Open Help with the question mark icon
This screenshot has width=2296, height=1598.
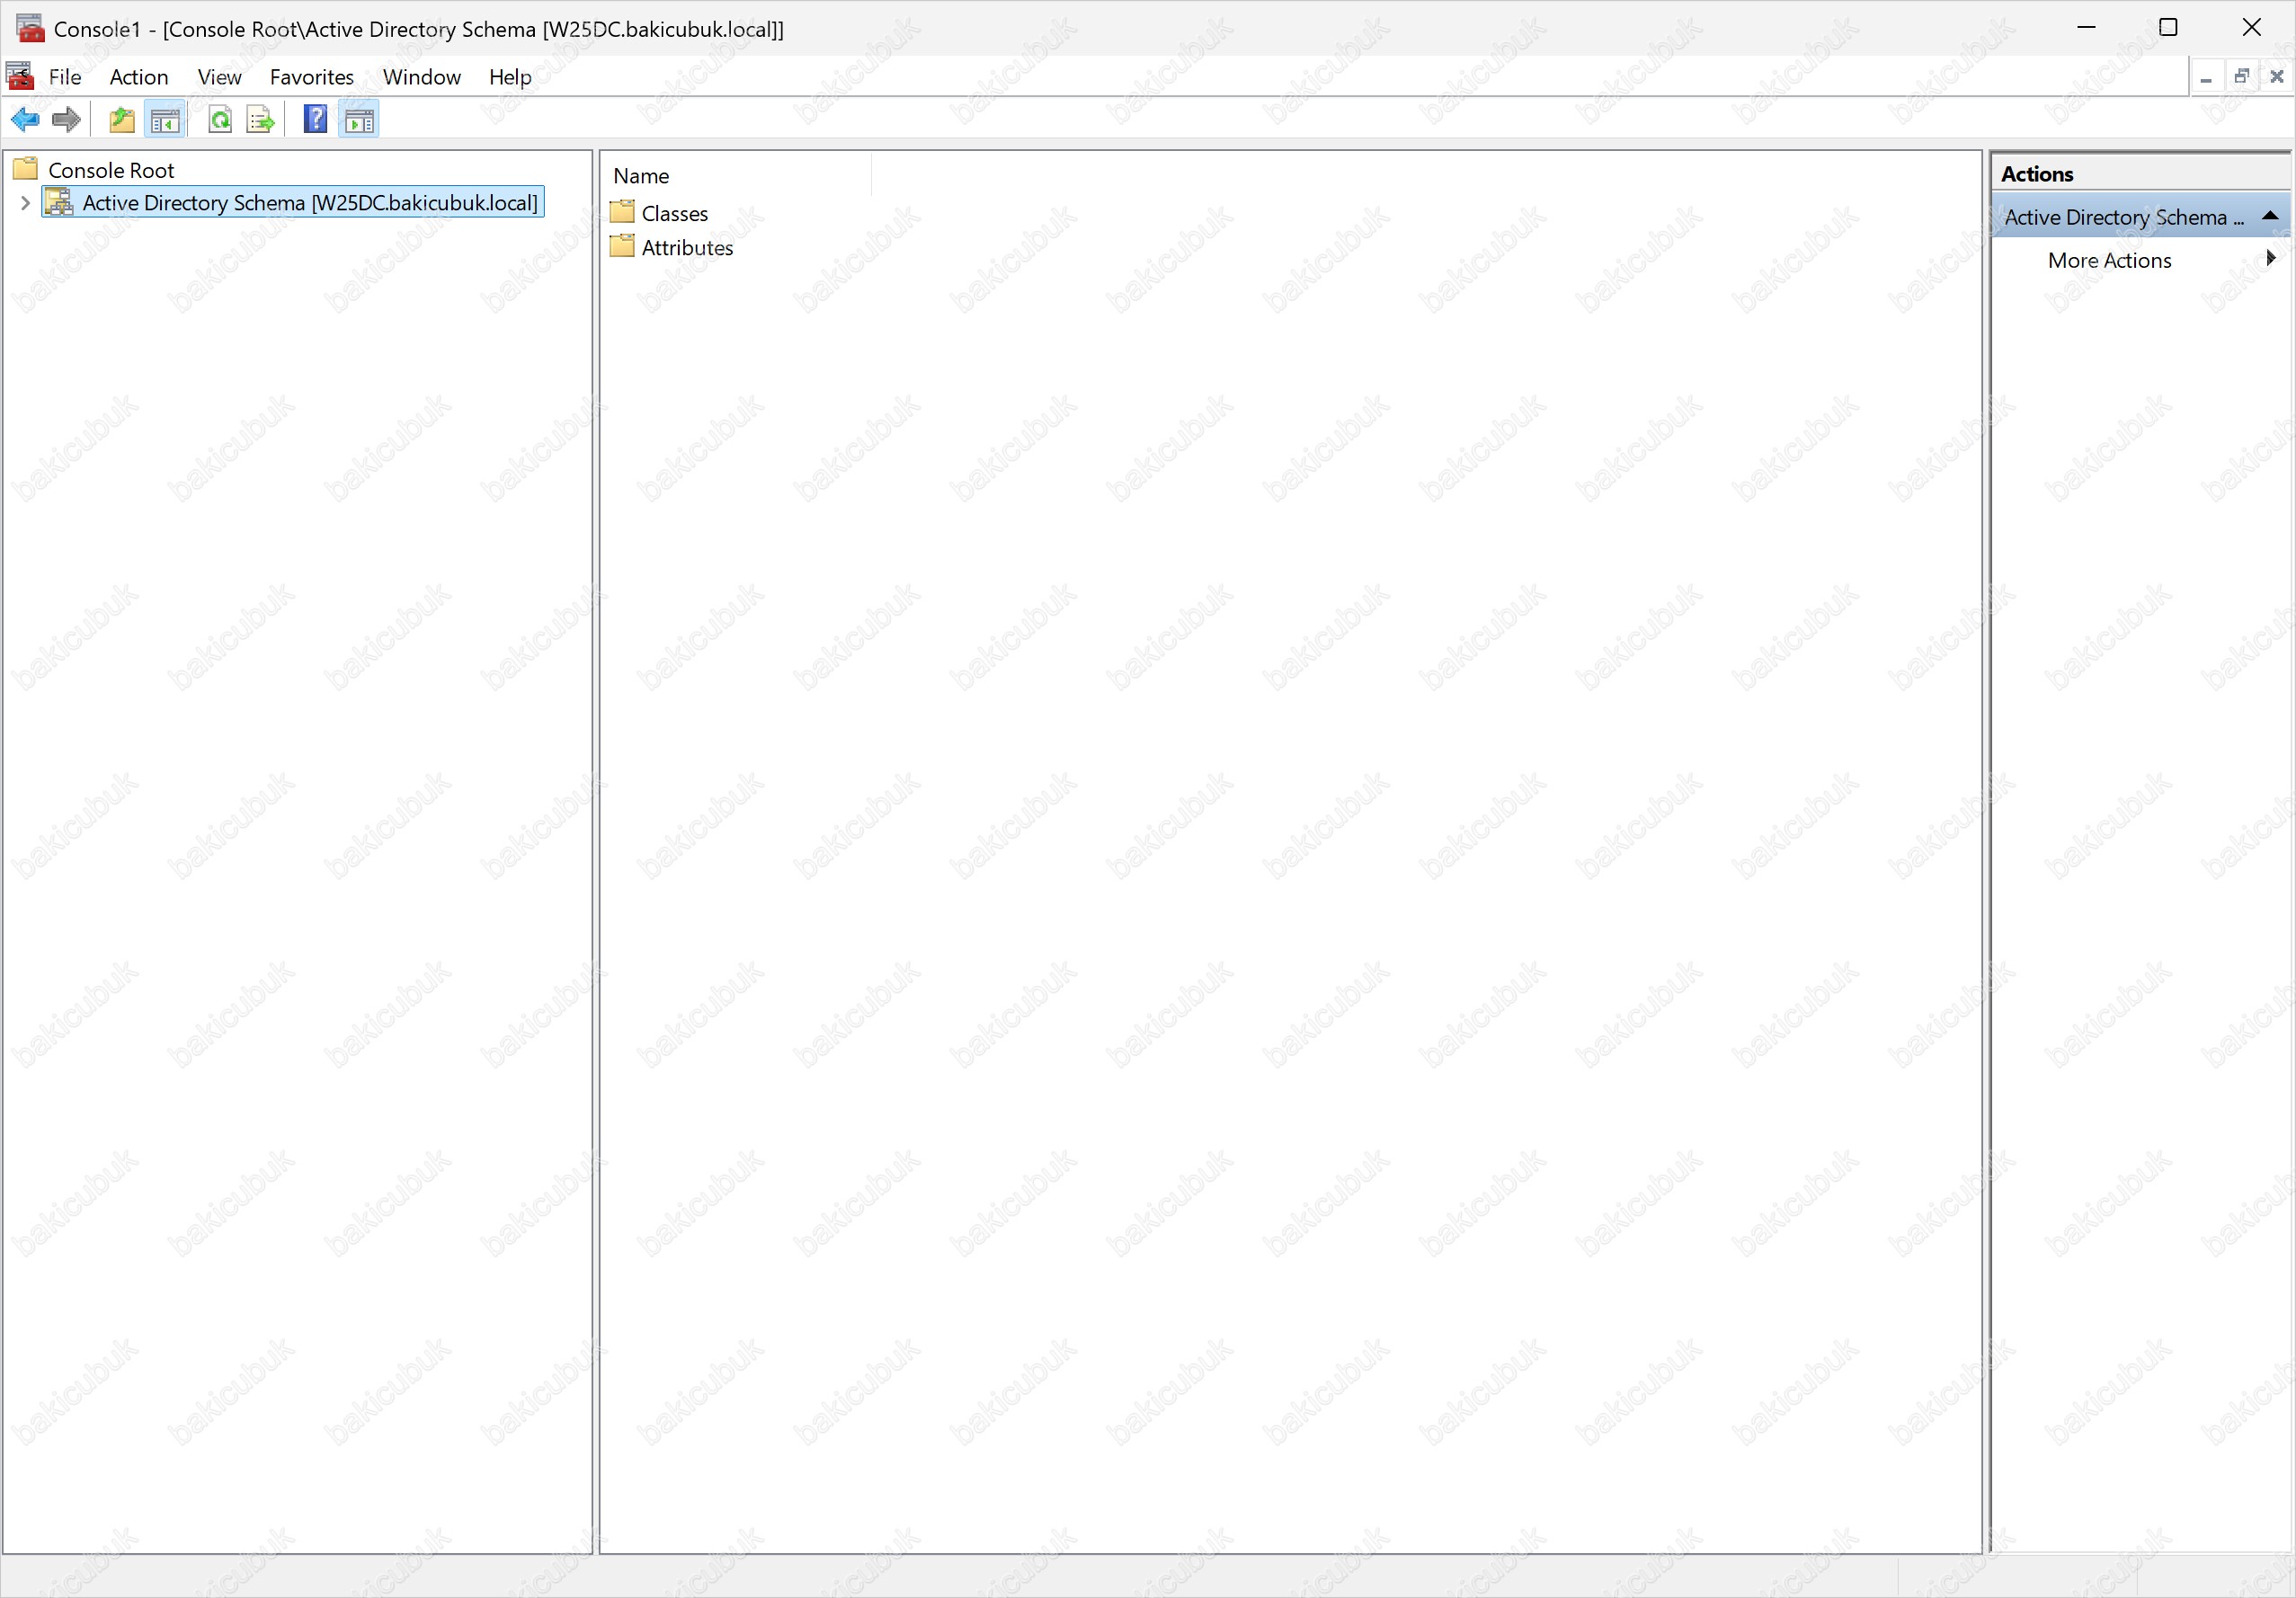click(315, 120)
